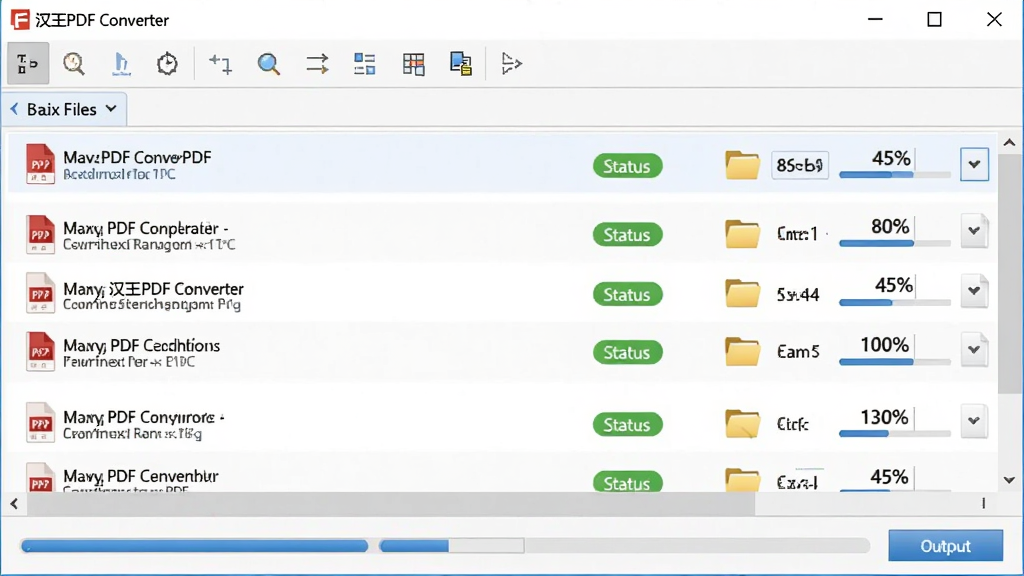Click Status button for Mav:PDF ConvePDF
Viewport: 1024px width, 576px height.
[x=627, y=166]
